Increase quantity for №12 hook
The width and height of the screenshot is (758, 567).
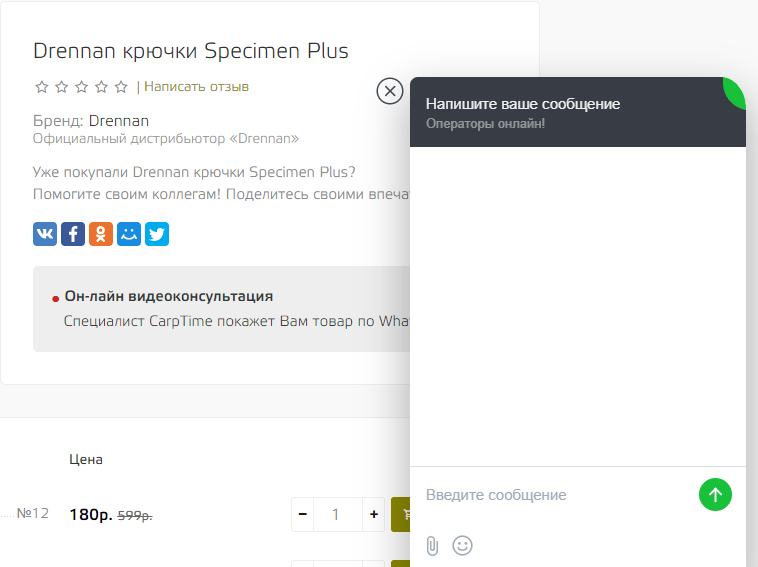(x=374, y=514)
